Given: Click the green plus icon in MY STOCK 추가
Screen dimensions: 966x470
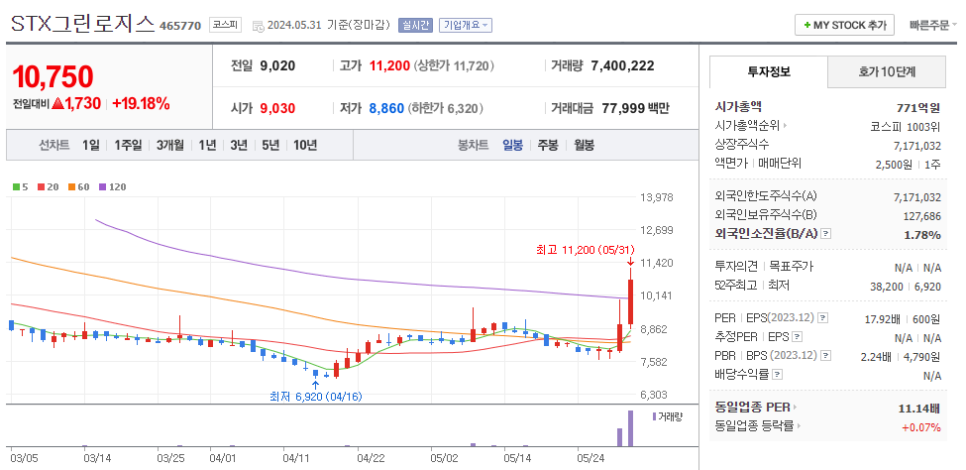Looking at the screenshot, I should click(807, 25).
